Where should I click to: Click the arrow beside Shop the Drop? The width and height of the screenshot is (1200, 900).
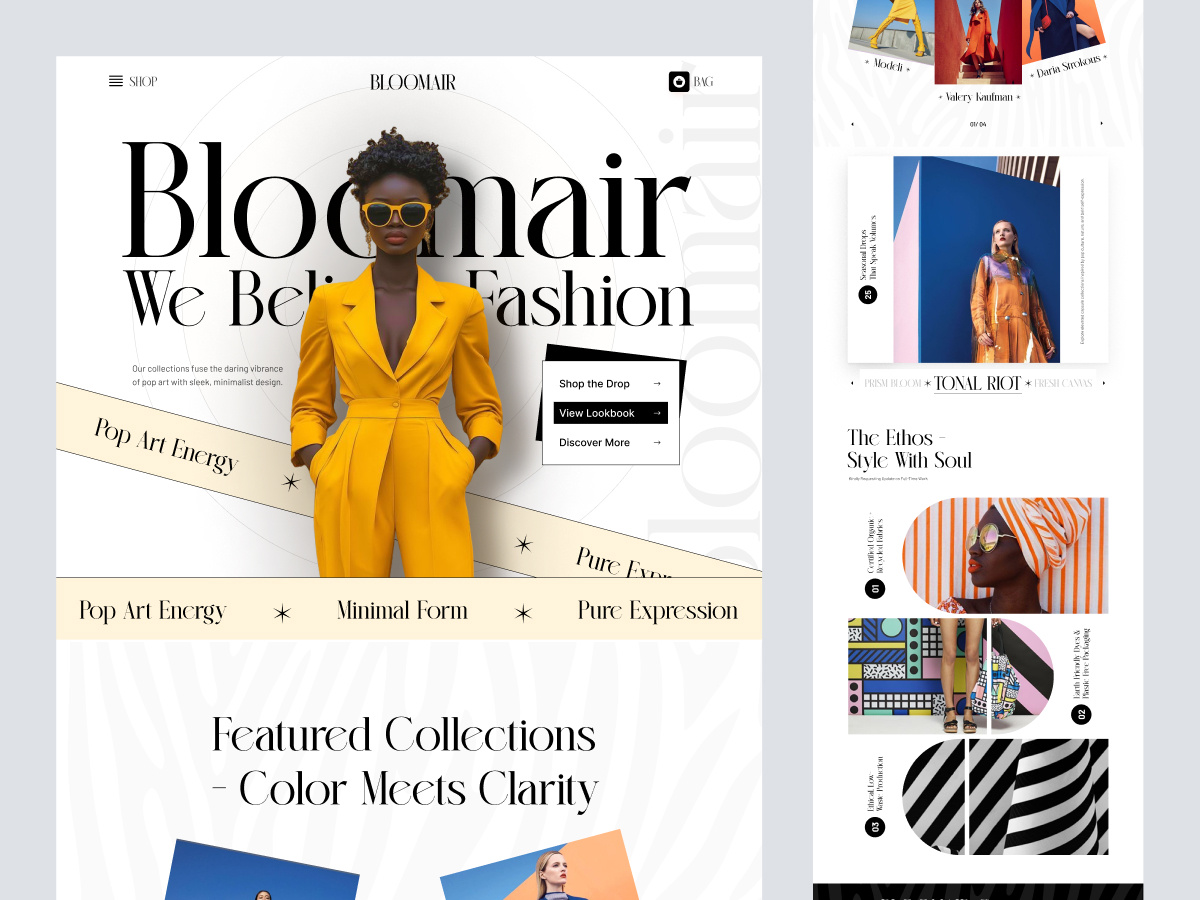(656, 384)
